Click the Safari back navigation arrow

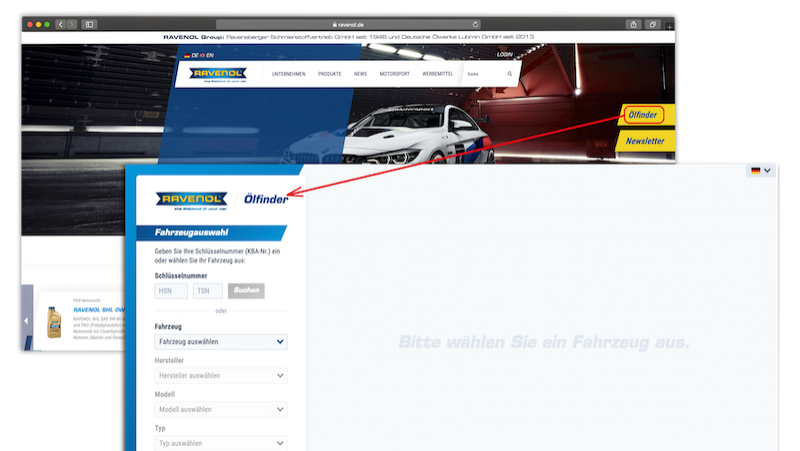(x=60, y=24)
